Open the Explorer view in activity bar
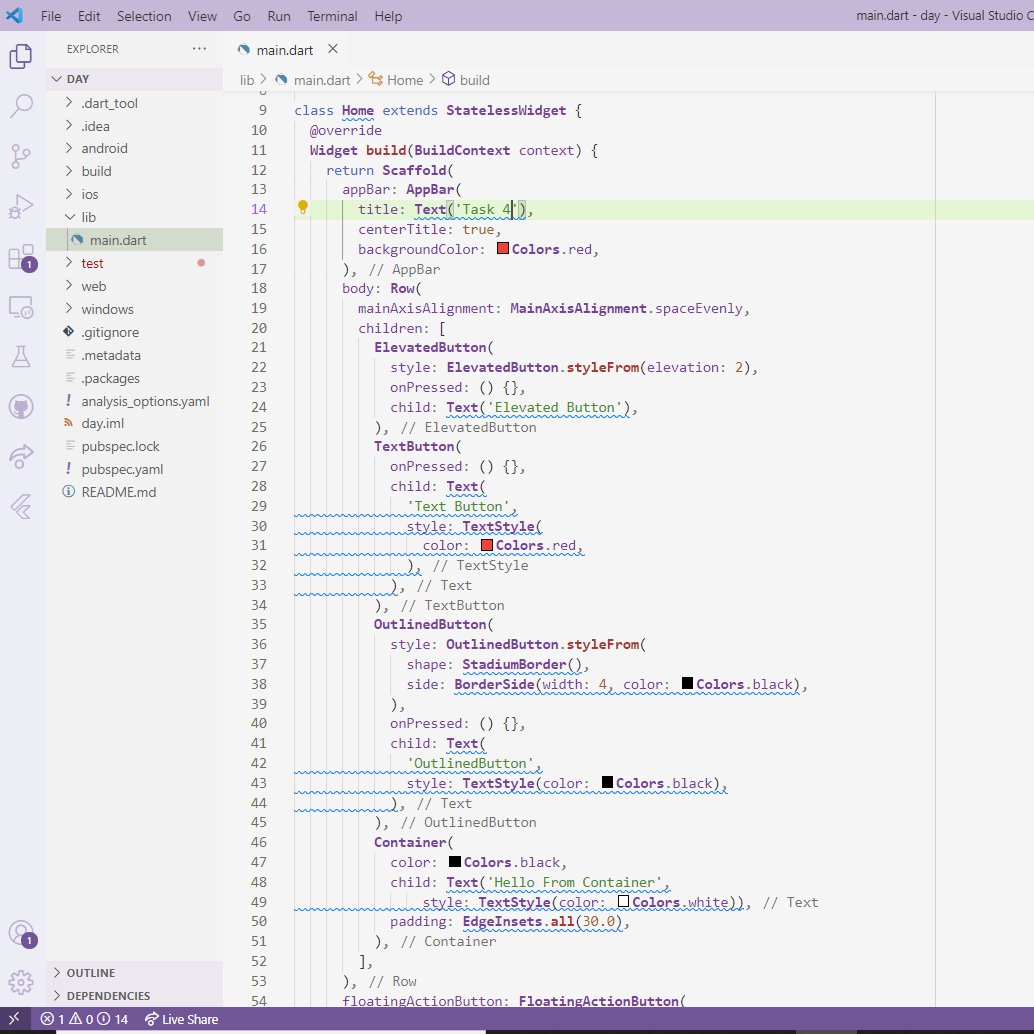Image resolution: width=1034 pixels, height=1034 pixels. [21, 56]
